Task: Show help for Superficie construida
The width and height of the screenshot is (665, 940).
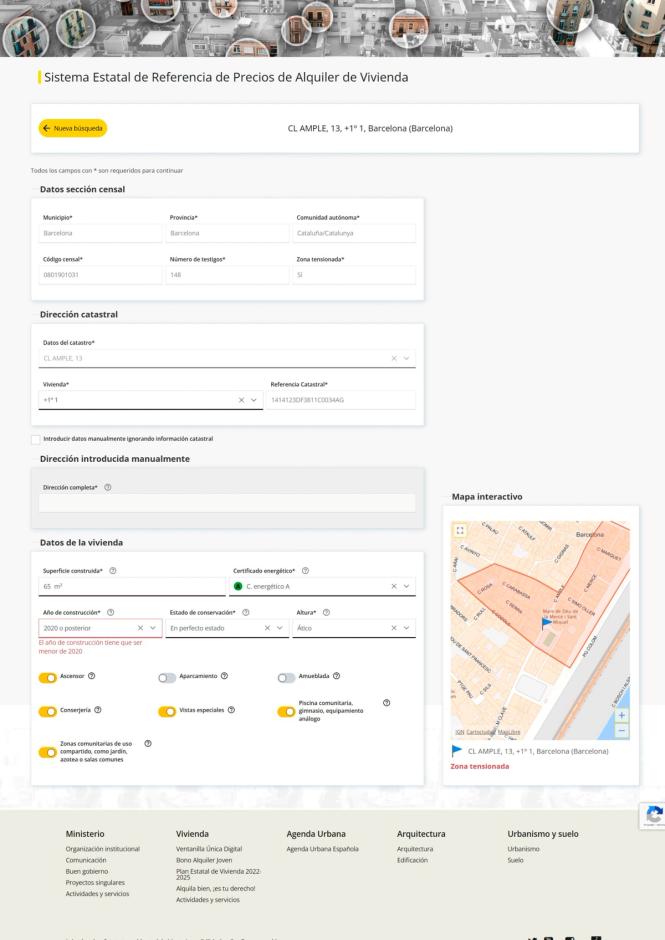Action: pos(113,571)
